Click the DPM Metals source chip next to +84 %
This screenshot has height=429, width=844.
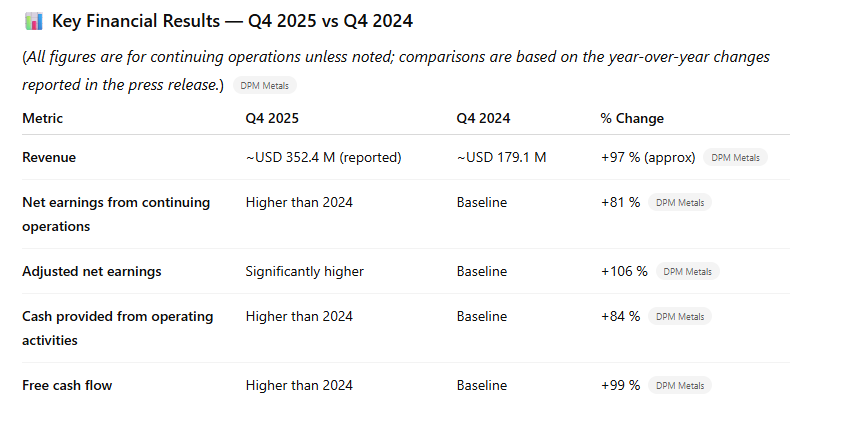(x=679, y=317)
